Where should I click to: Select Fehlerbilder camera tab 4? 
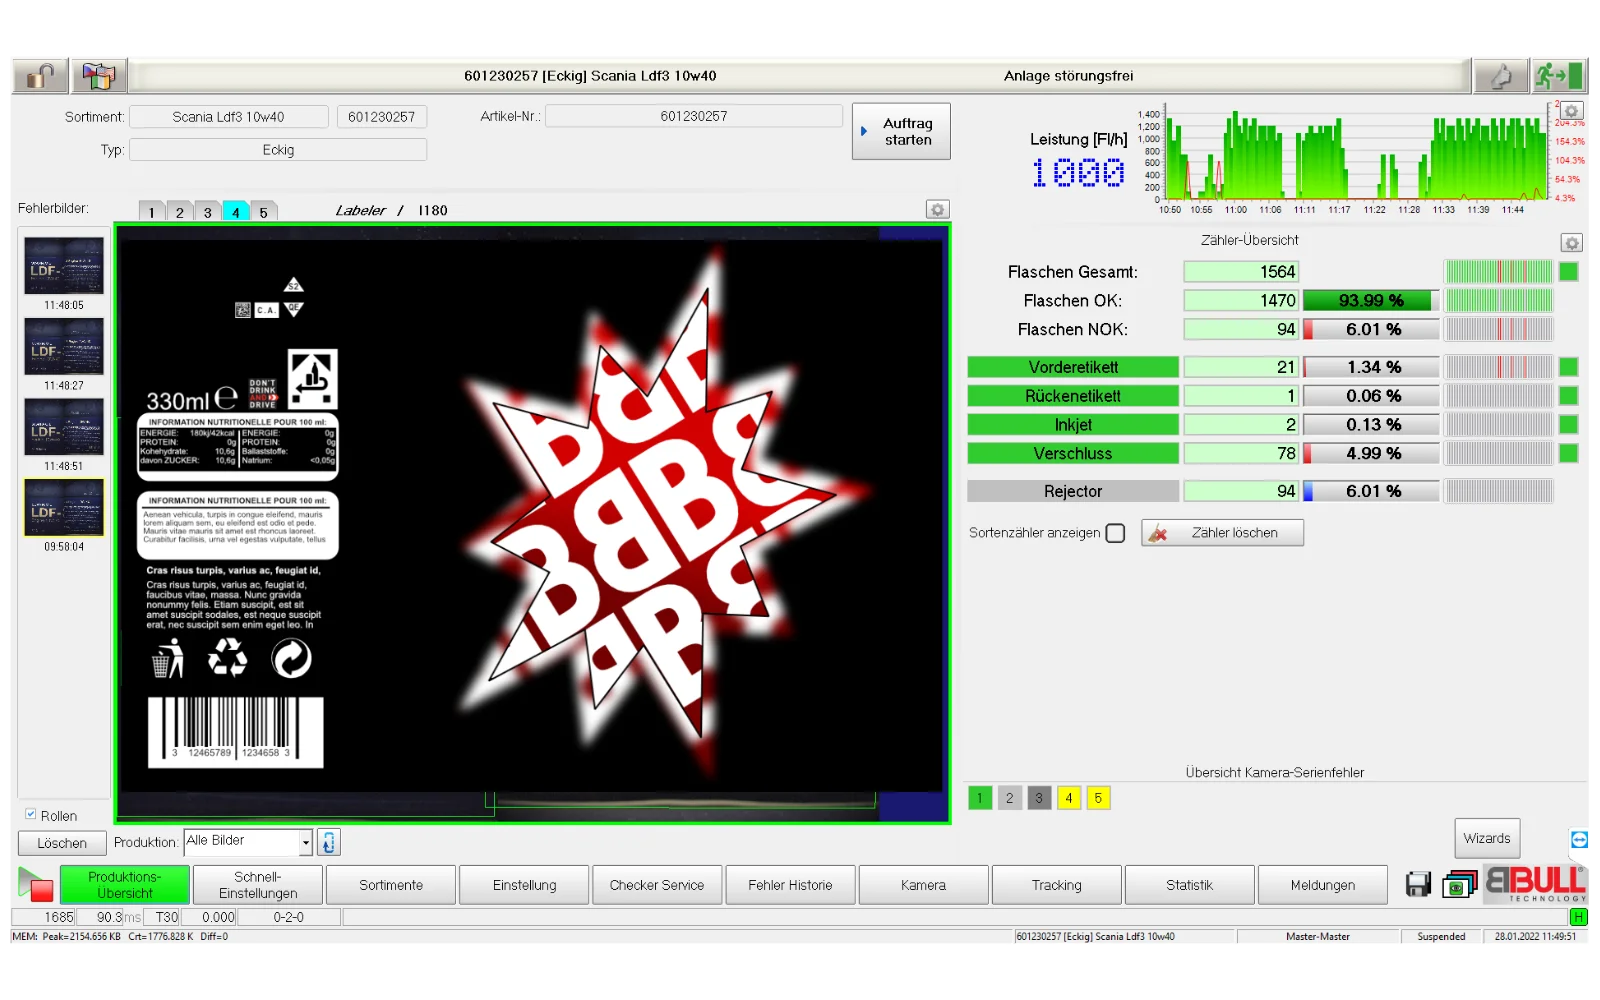tap(236, 211)
